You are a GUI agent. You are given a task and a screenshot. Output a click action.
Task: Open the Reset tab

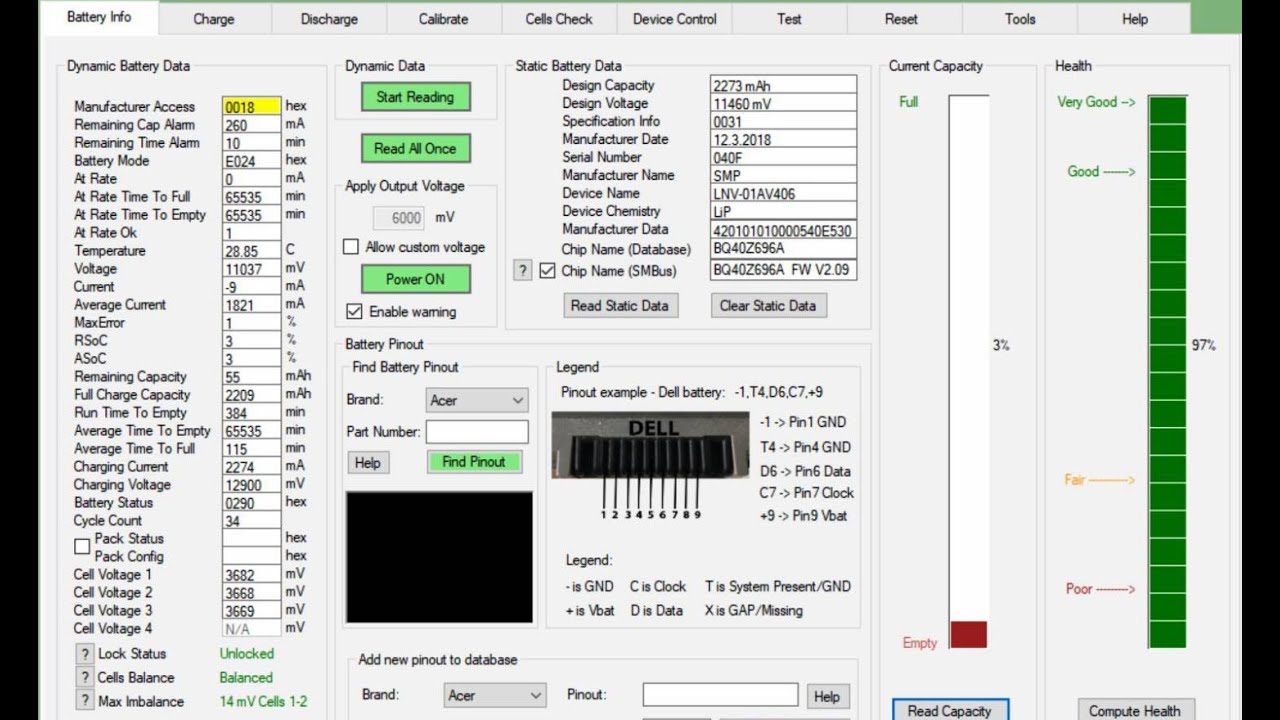click(901, 19)
